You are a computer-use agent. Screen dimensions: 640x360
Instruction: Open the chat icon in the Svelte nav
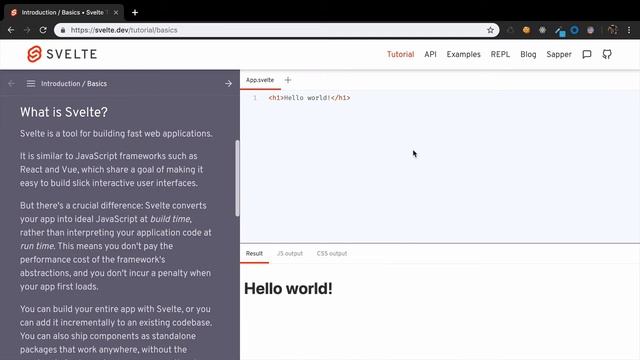[x=587, y=54]
